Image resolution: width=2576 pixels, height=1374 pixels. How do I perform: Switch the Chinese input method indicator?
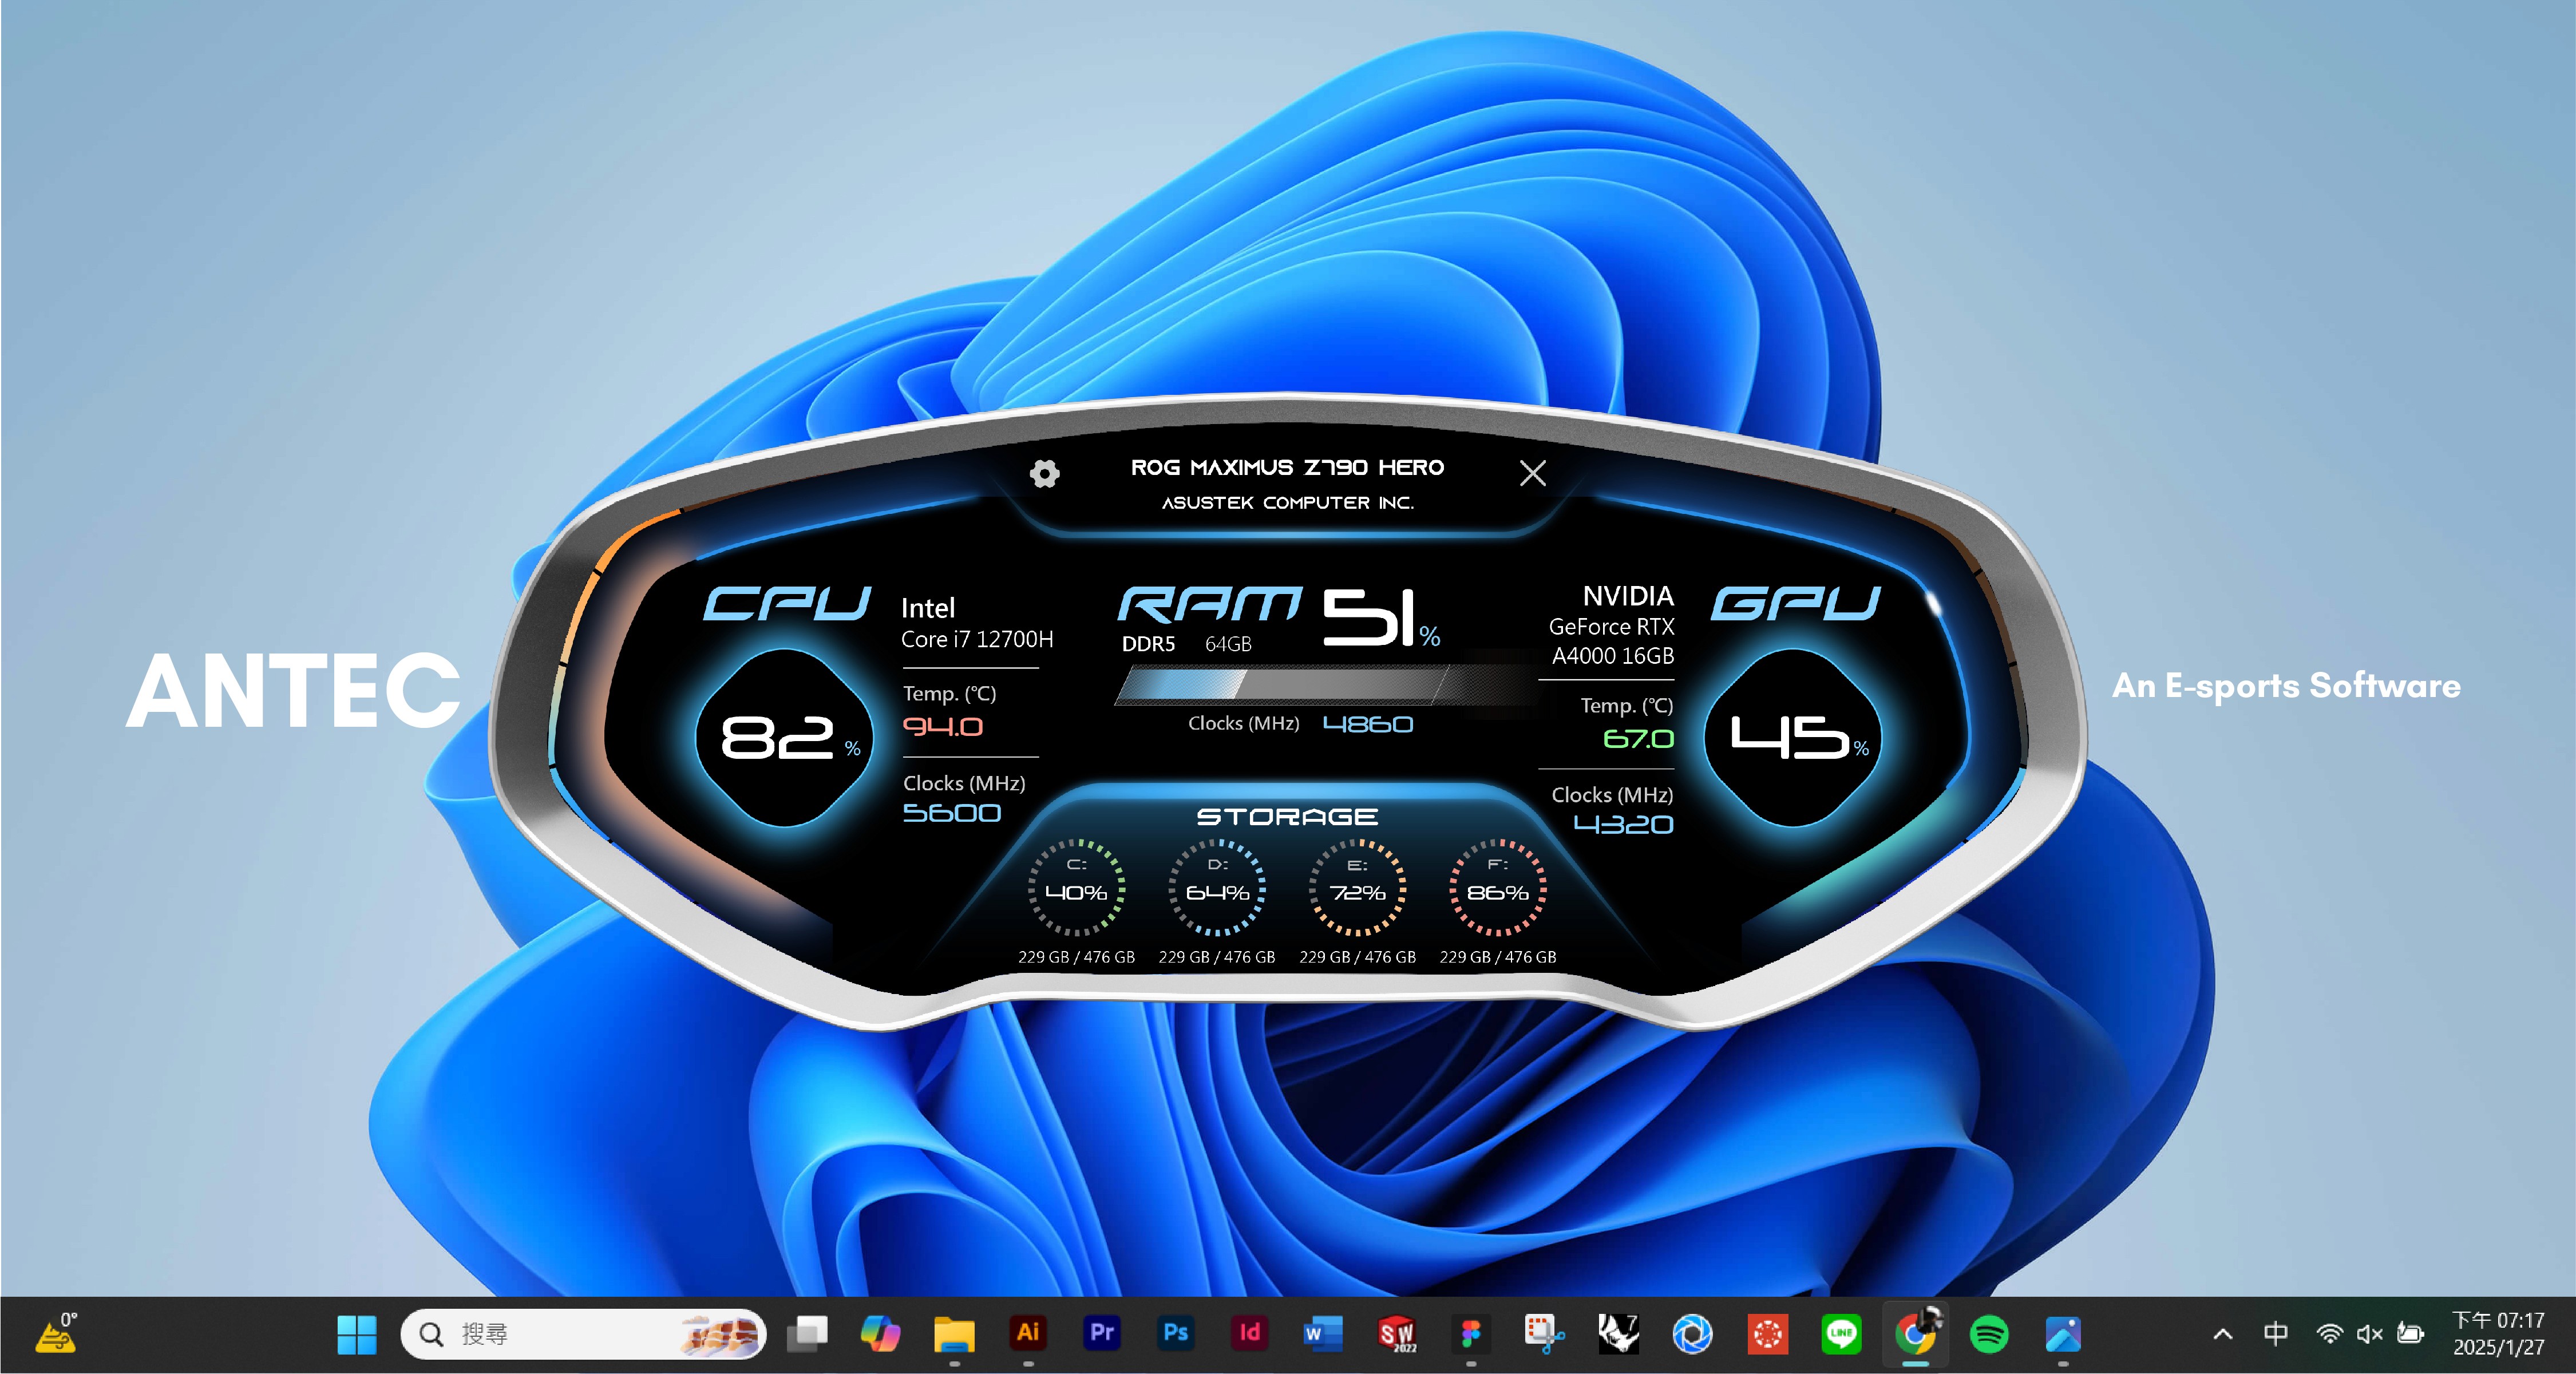(2276, 1334)
